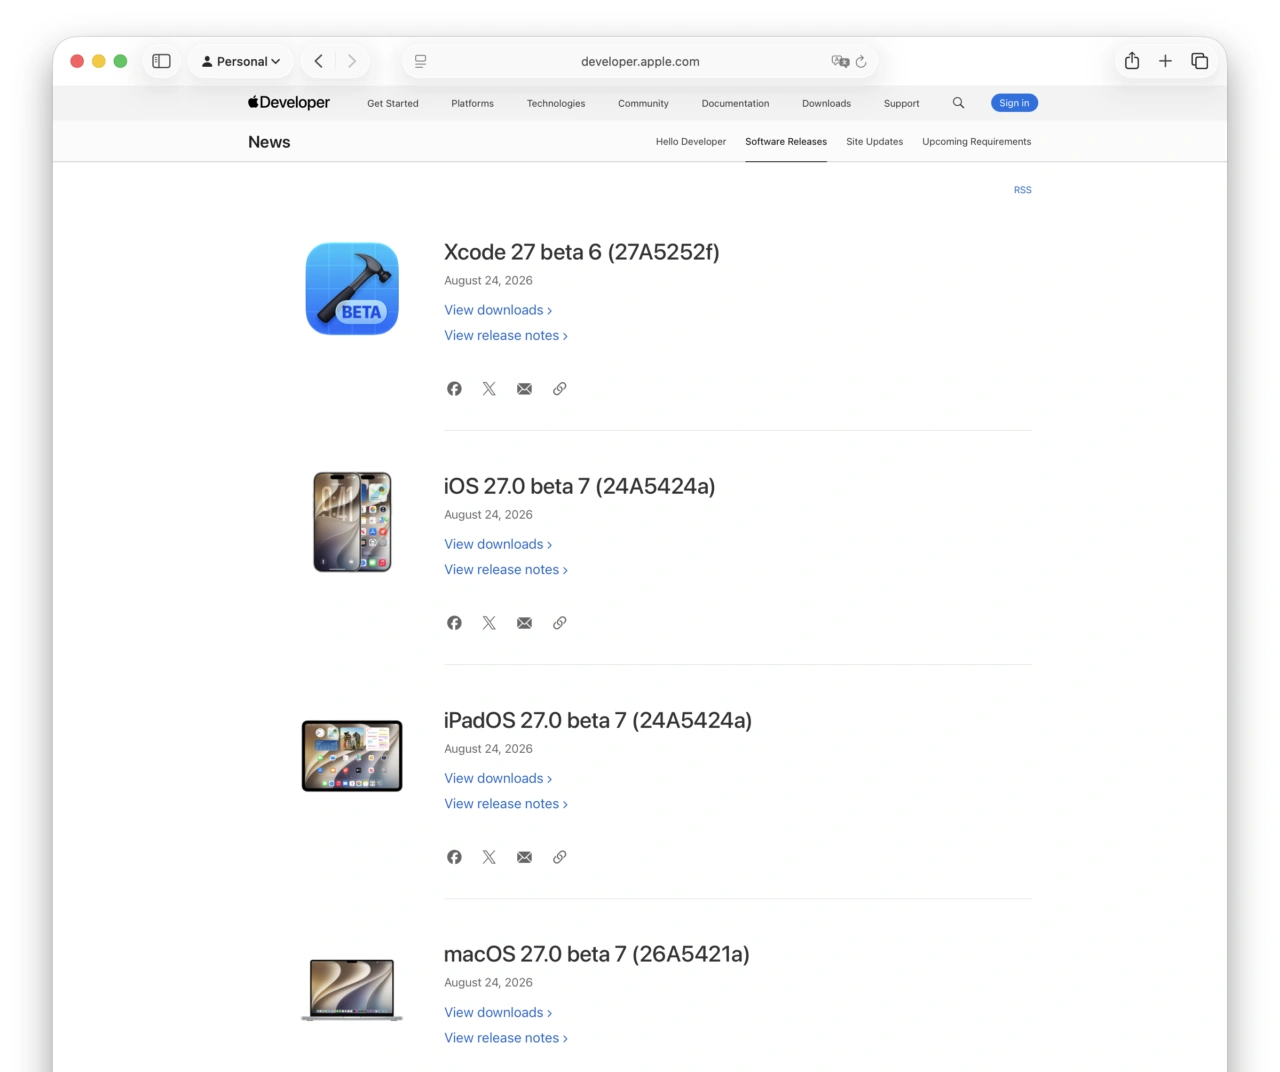Switch to the Hello Developer tab

click(691, 142)
